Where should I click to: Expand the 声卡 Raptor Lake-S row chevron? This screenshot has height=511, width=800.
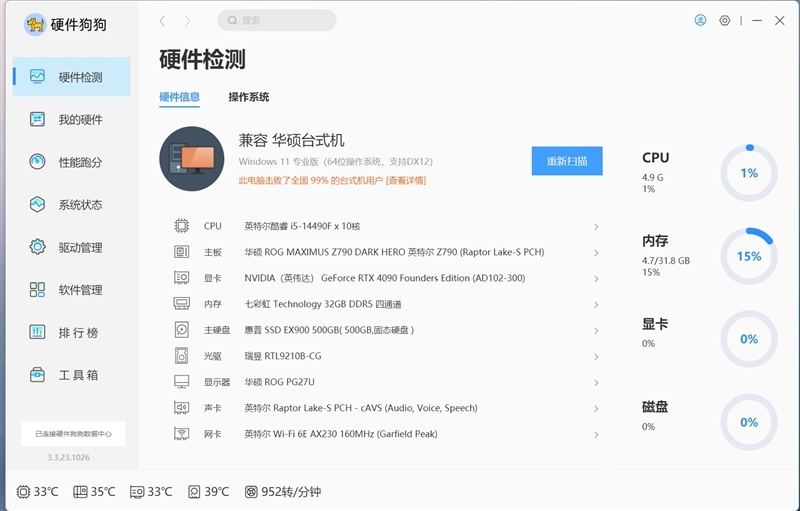click(x=596, y=408)
